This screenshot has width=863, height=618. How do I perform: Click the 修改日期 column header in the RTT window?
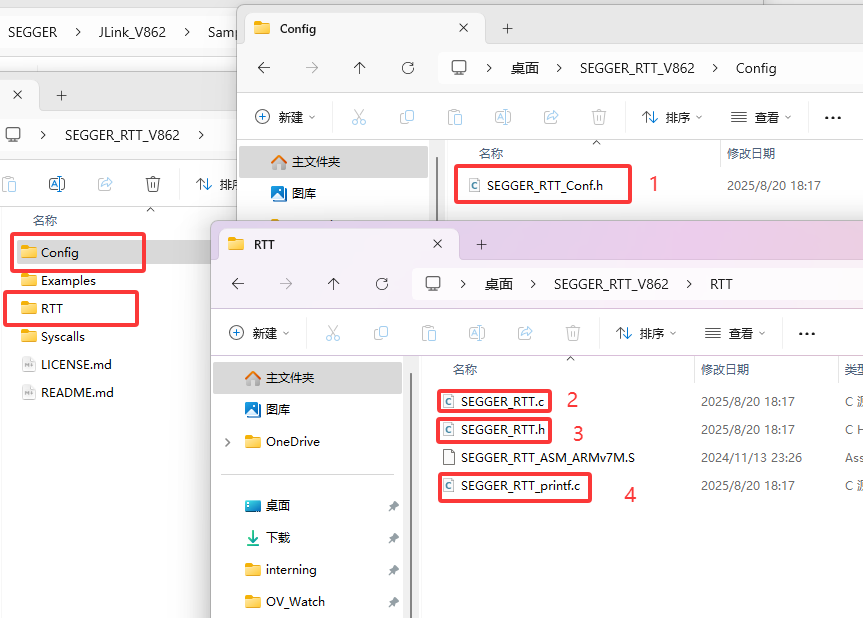coord(724,369)
